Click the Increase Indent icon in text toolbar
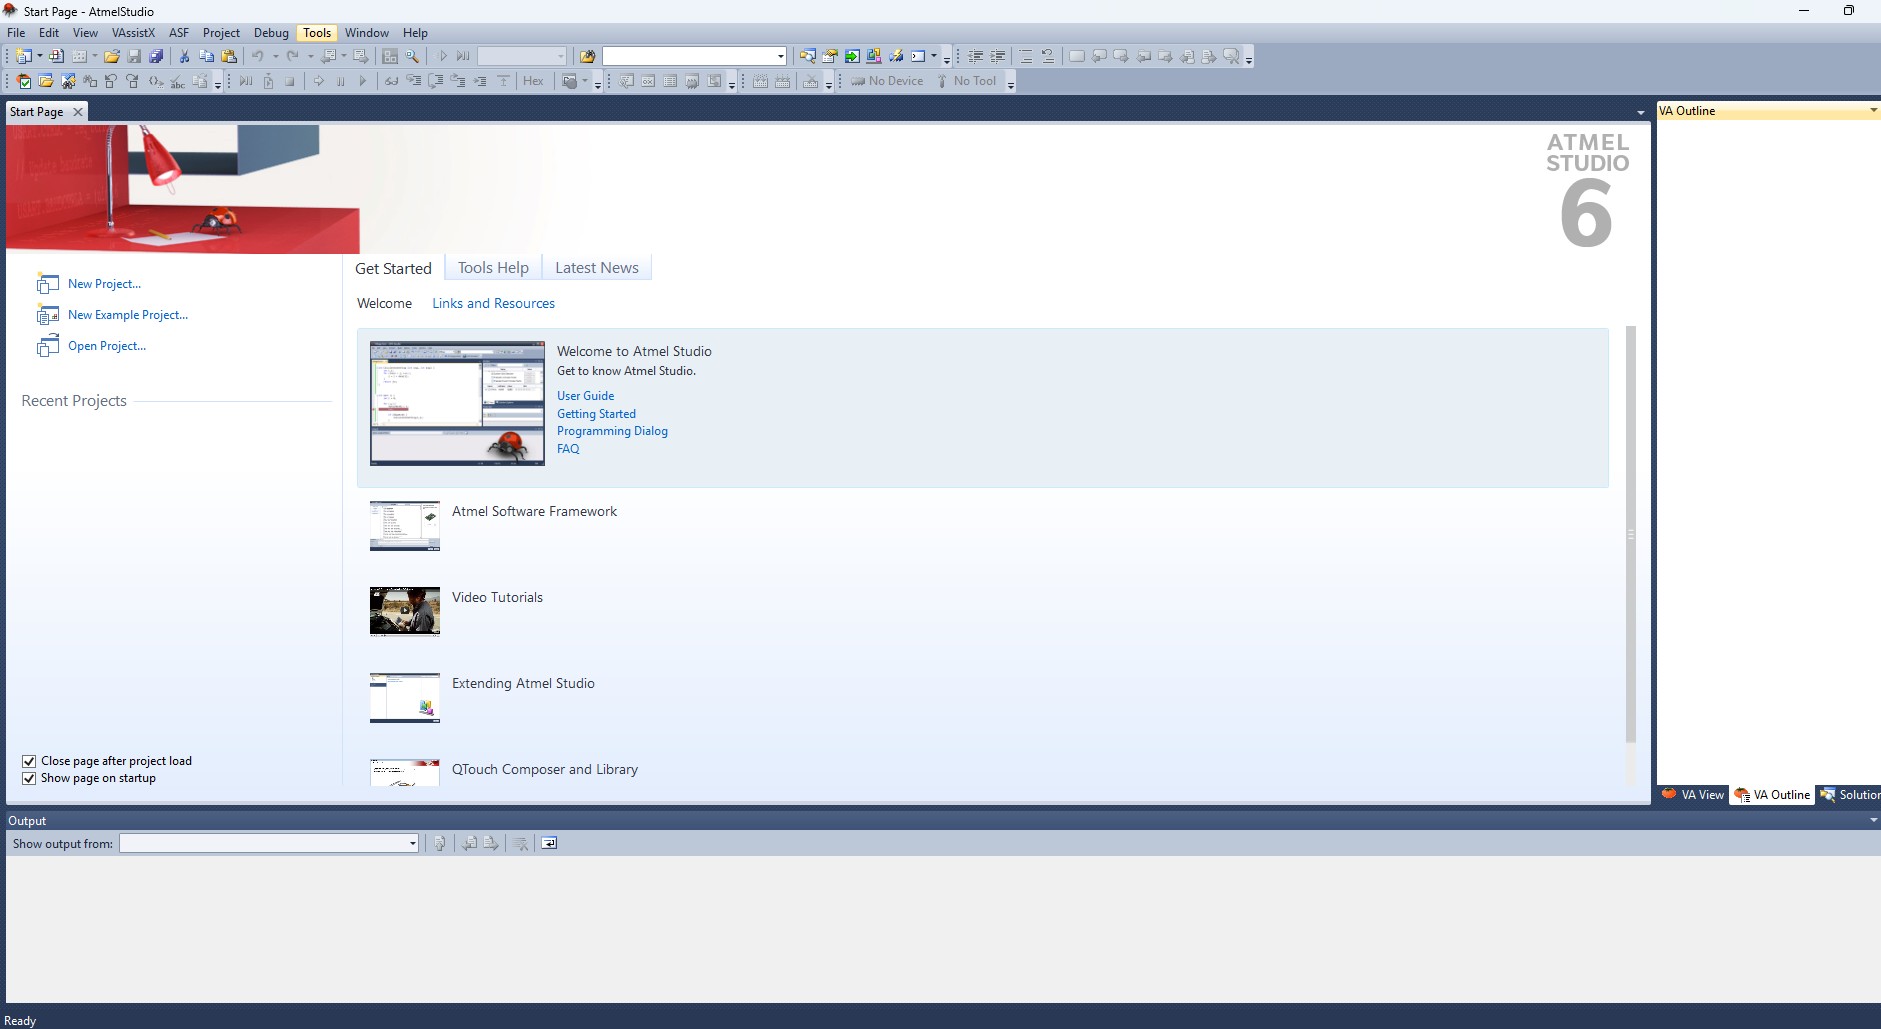This screenshot has width=1881, height=1029. click(x=997, y=56)
